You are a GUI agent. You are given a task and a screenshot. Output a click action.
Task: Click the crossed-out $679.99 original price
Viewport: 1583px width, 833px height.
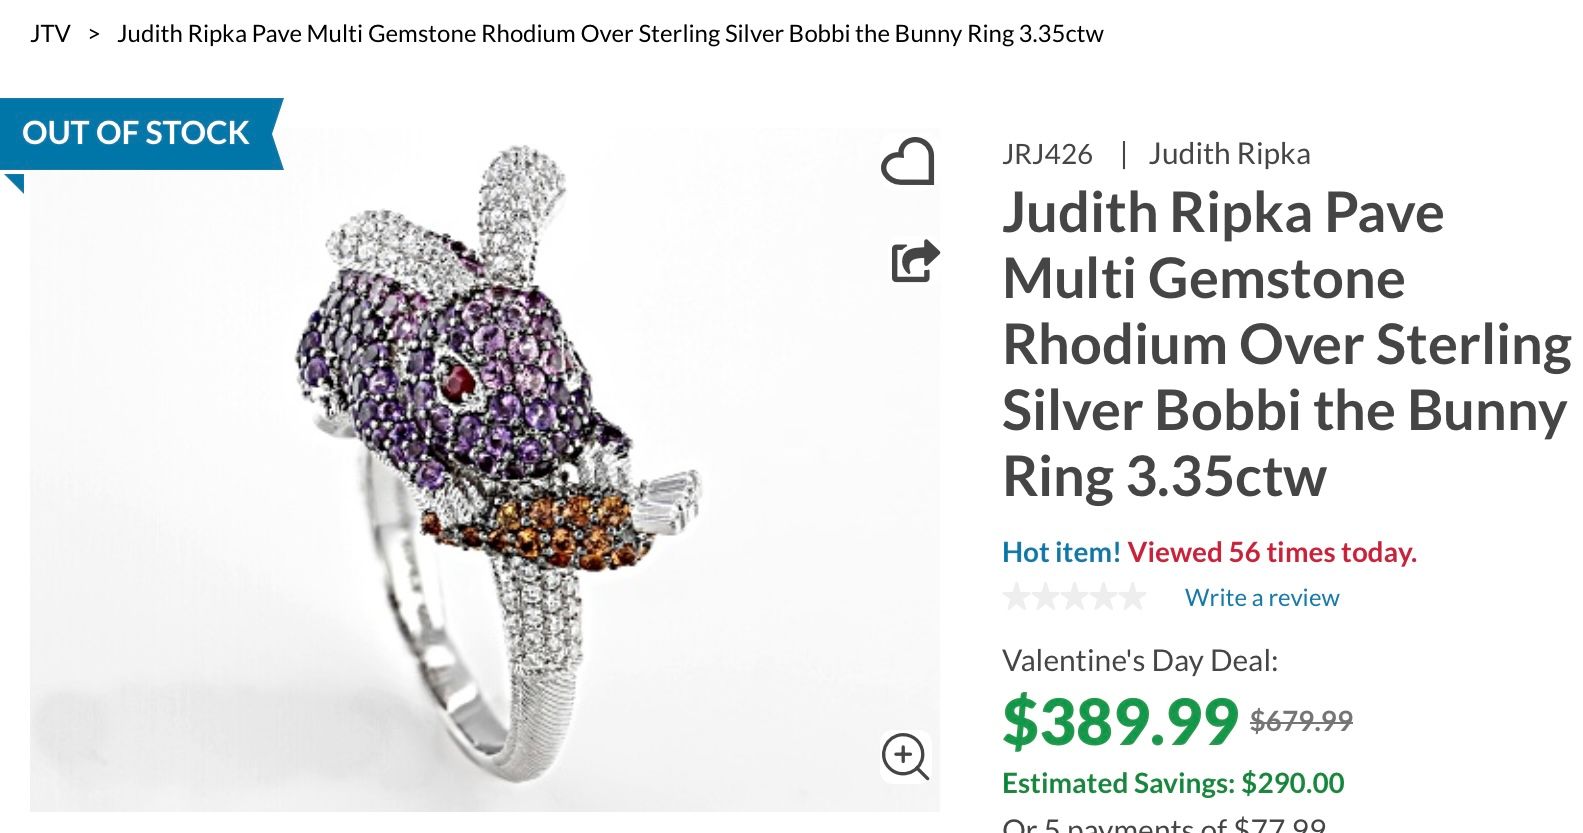pyautogui.click(x=1301, y=720)
